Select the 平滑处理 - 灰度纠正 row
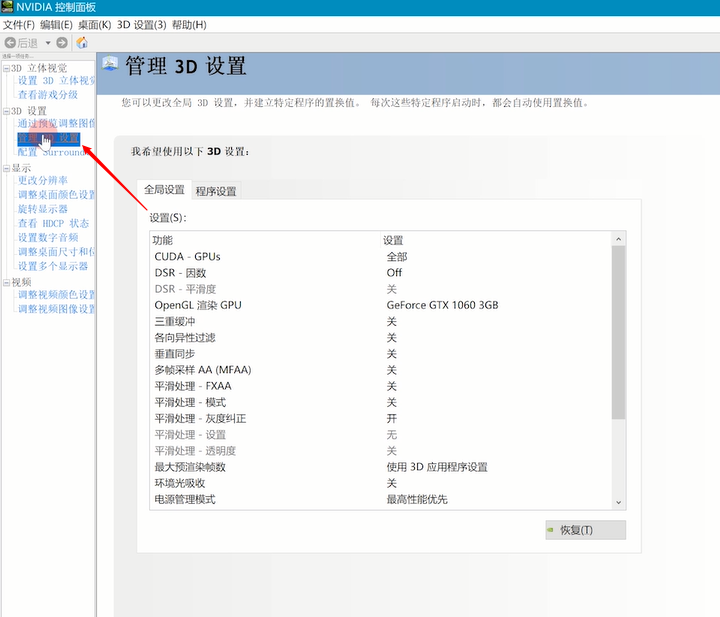This screenshot has height=617, width=720. pos(381,418)
